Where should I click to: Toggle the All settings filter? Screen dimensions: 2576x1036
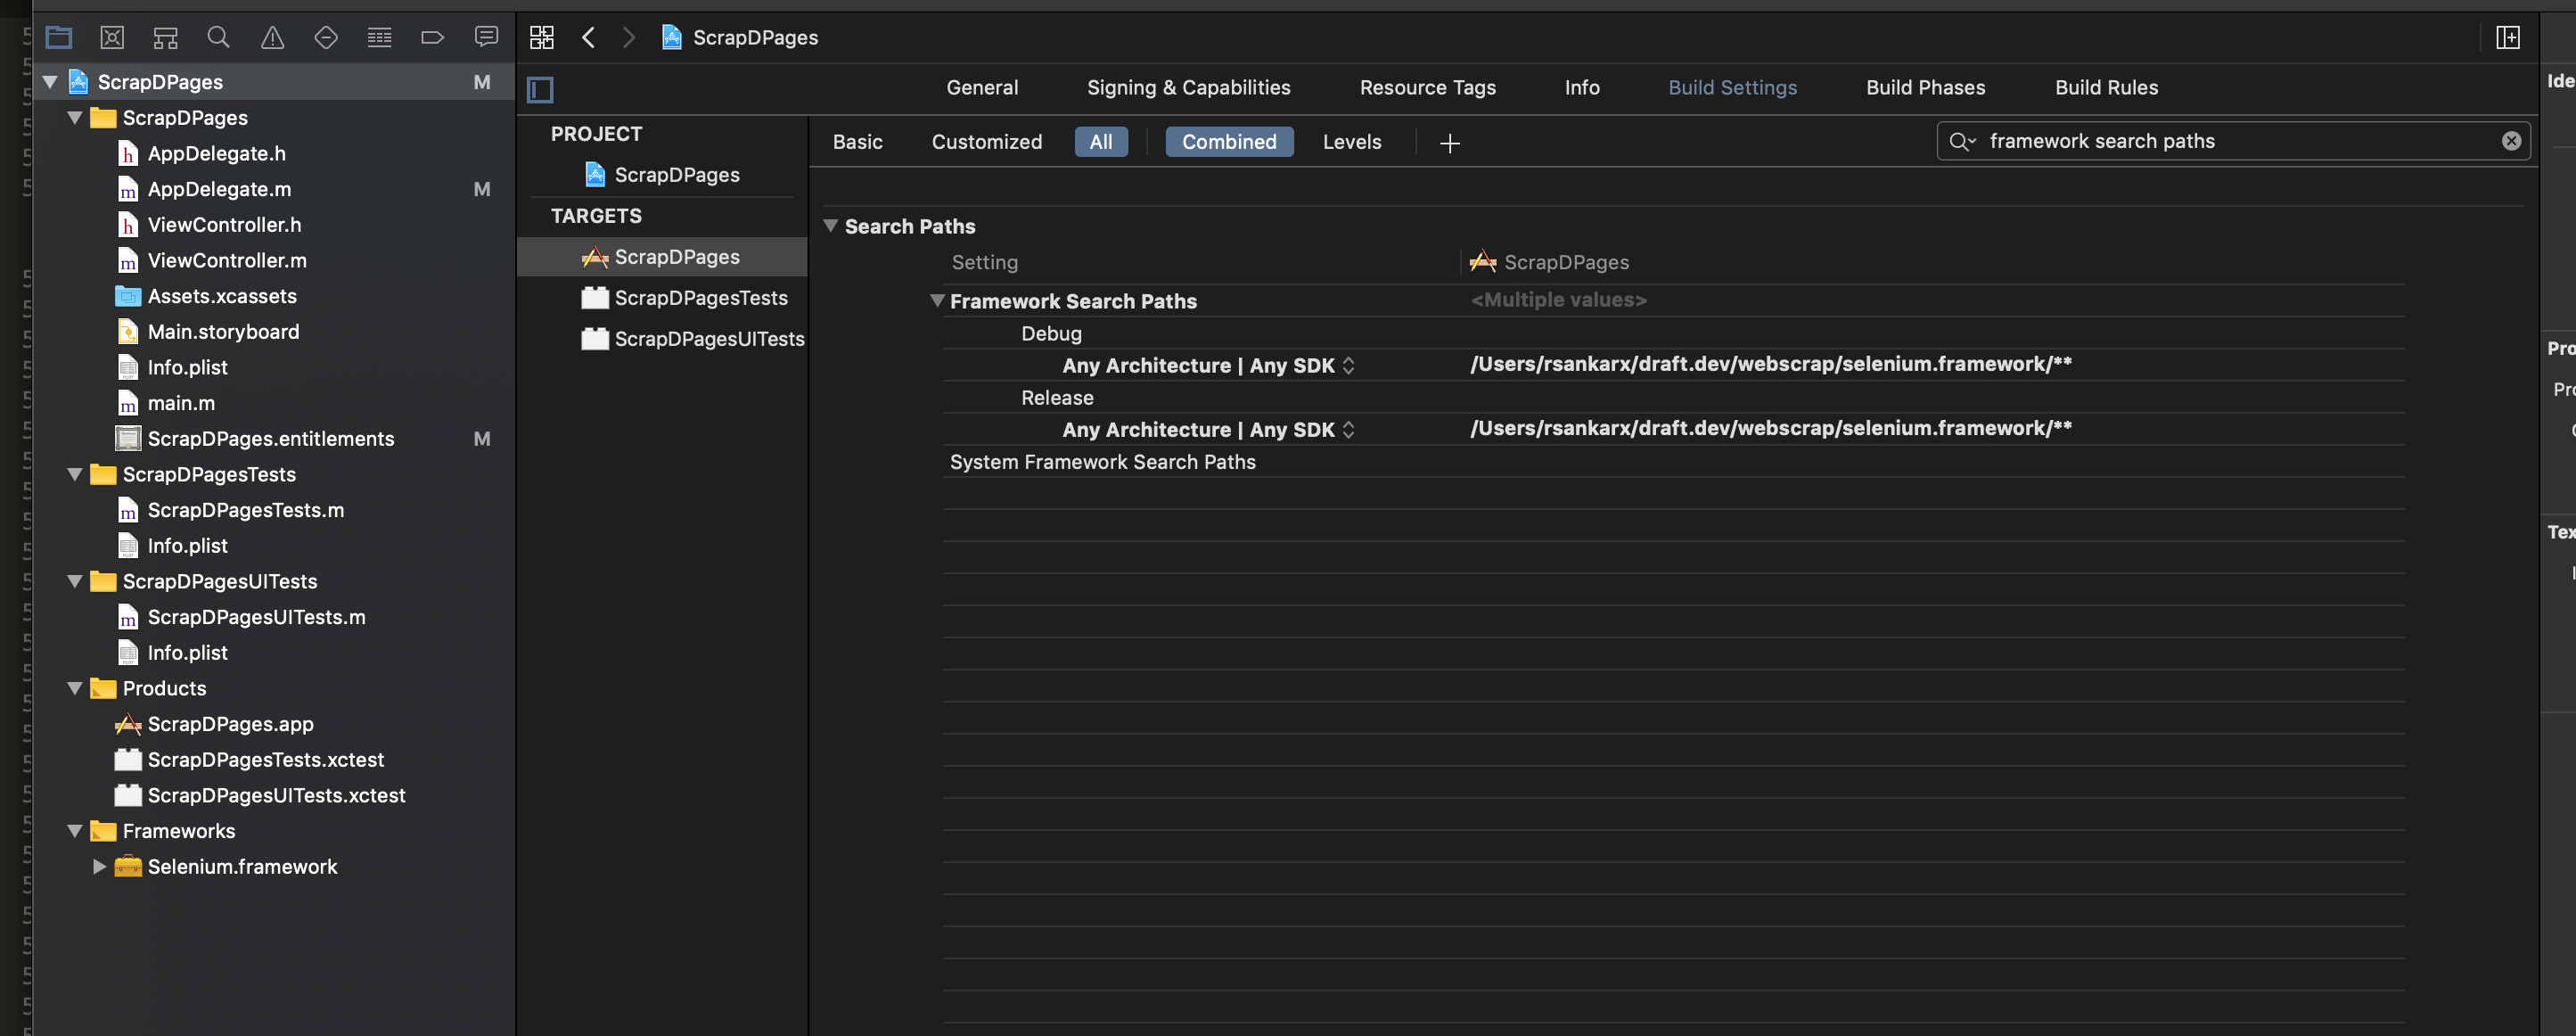[x=1100, y=142]
